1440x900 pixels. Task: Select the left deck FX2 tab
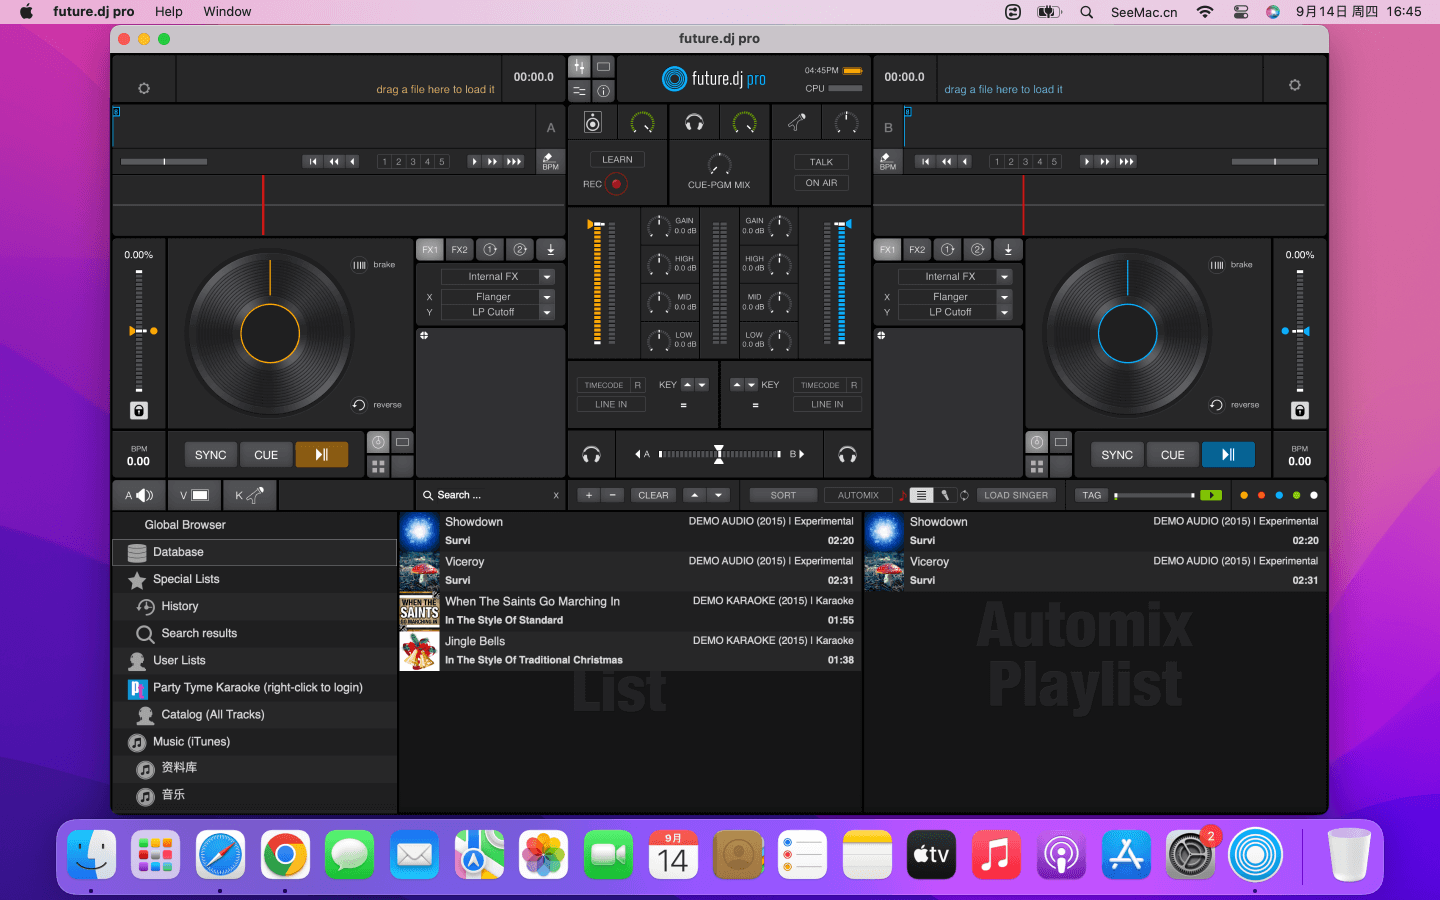click(x=459, y=250)
